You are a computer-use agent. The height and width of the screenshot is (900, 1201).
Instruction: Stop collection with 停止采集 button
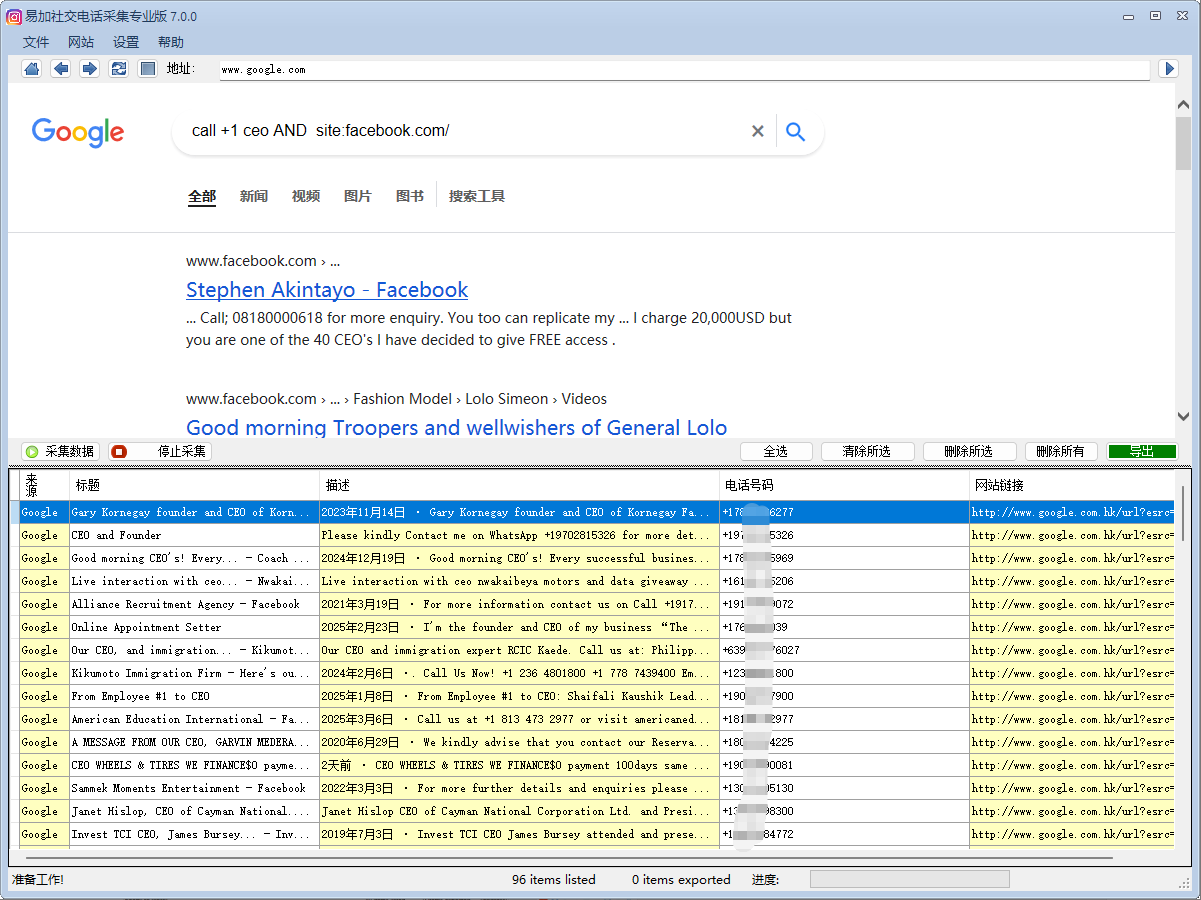(160, 452)
